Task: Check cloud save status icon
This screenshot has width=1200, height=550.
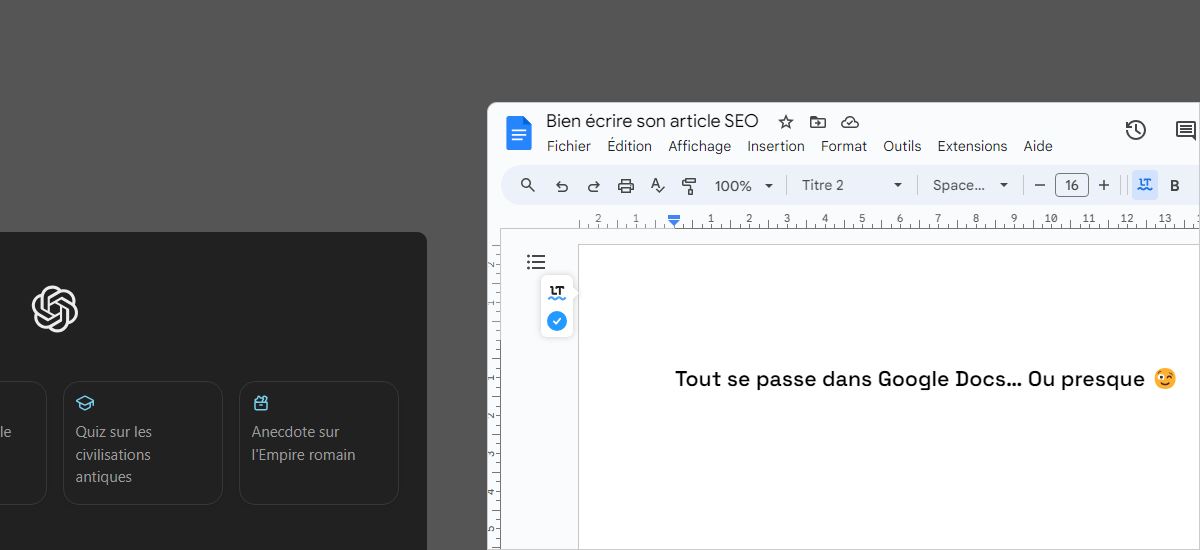Action: pos(850,122)
